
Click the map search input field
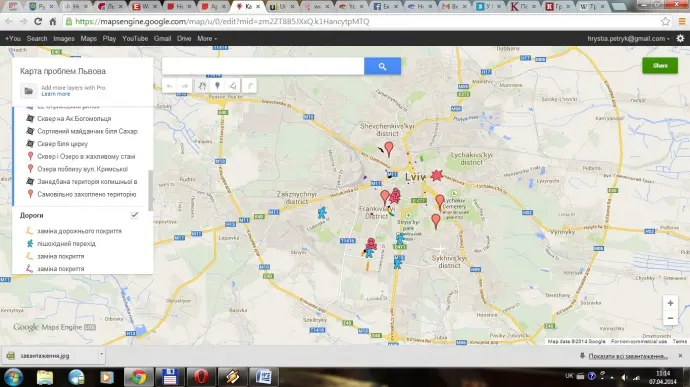tap(263, 66)
